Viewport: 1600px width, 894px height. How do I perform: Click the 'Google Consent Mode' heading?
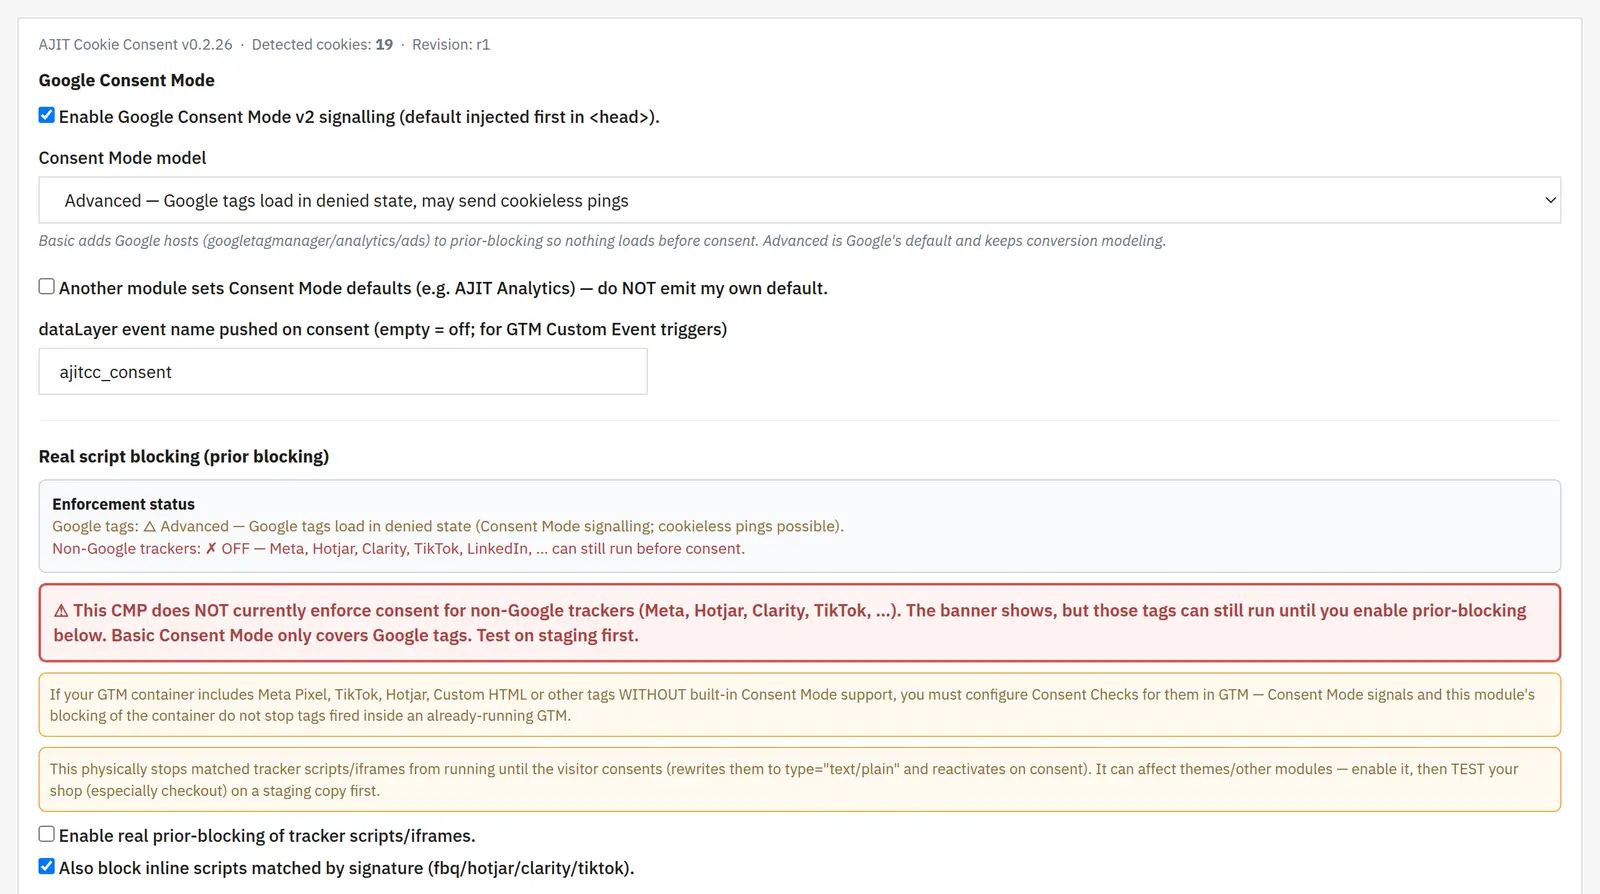click(x=127, y=80)
